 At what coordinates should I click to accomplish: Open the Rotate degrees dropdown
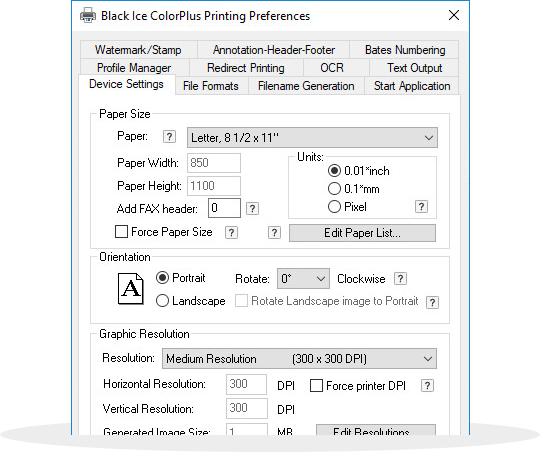coord(303,278)
